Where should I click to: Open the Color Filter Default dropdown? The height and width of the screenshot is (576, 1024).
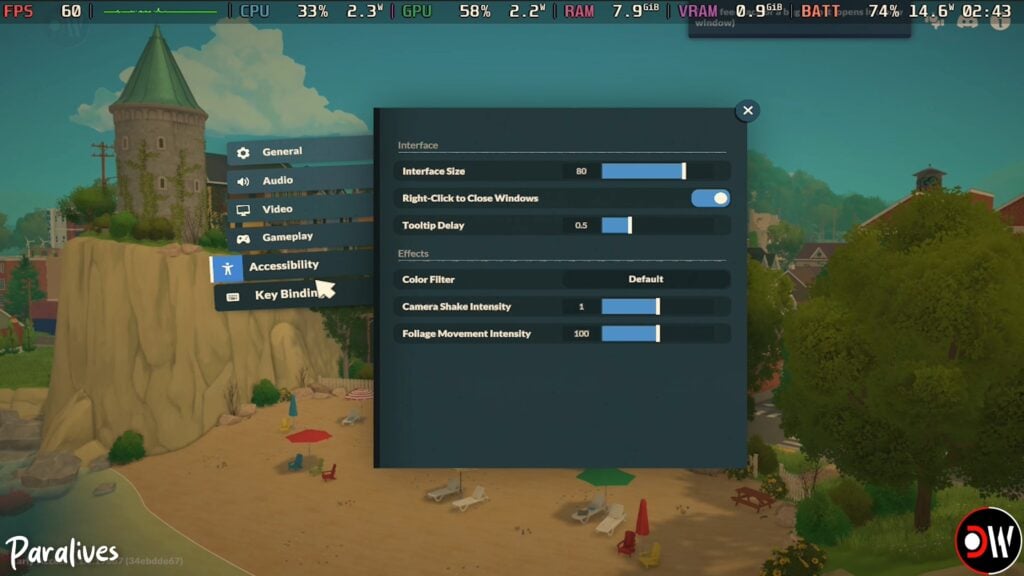(646, 279)
